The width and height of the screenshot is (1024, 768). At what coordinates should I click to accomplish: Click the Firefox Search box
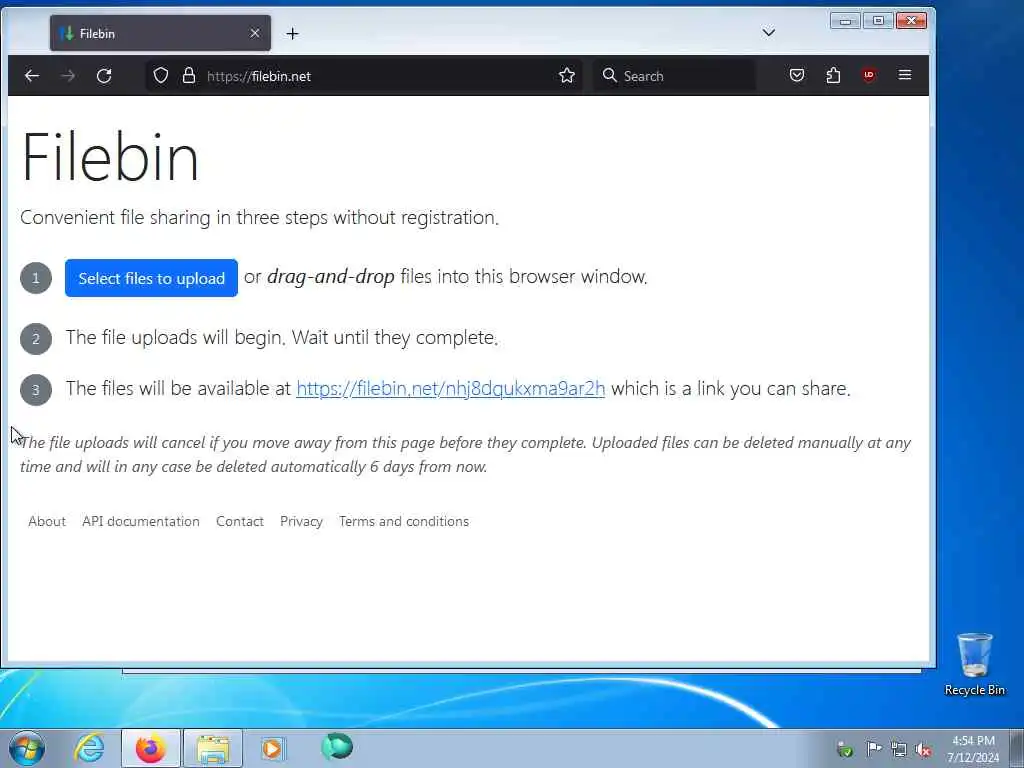(x=674, y=76)
